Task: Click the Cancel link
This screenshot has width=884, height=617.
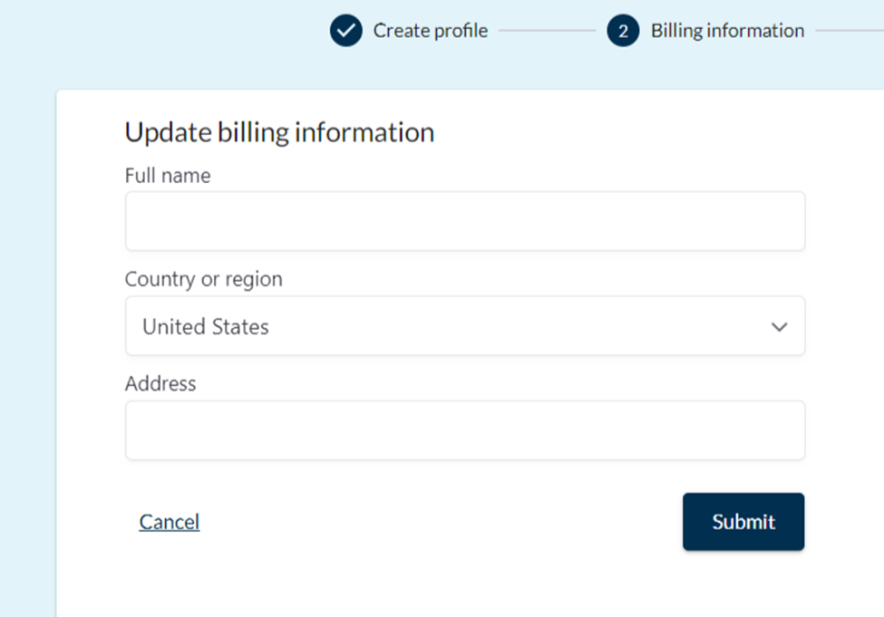Action: (168, 521)
